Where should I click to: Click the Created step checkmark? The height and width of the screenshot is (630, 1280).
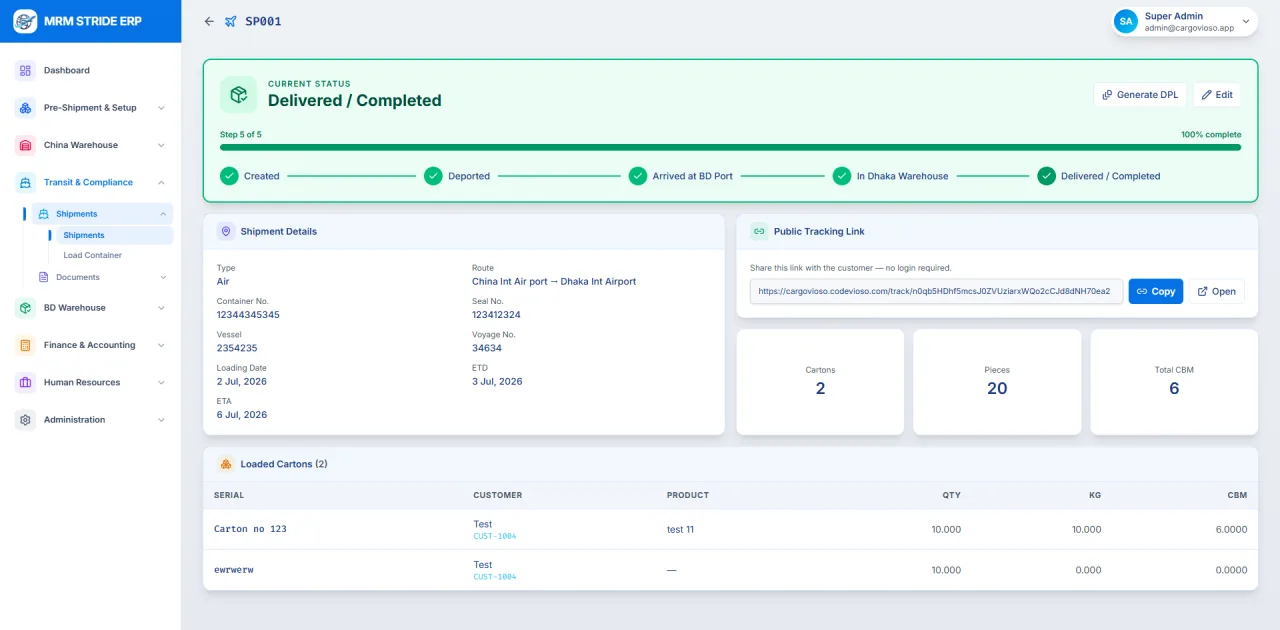coord(229,176)
